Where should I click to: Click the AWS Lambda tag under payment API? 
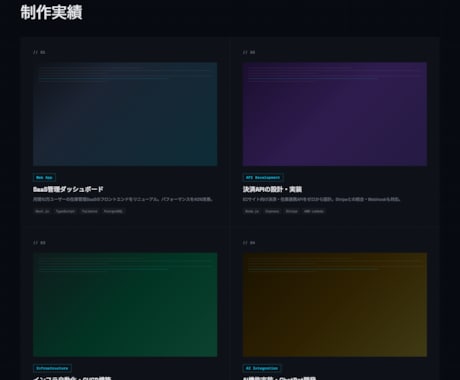(x=314, y=211)
